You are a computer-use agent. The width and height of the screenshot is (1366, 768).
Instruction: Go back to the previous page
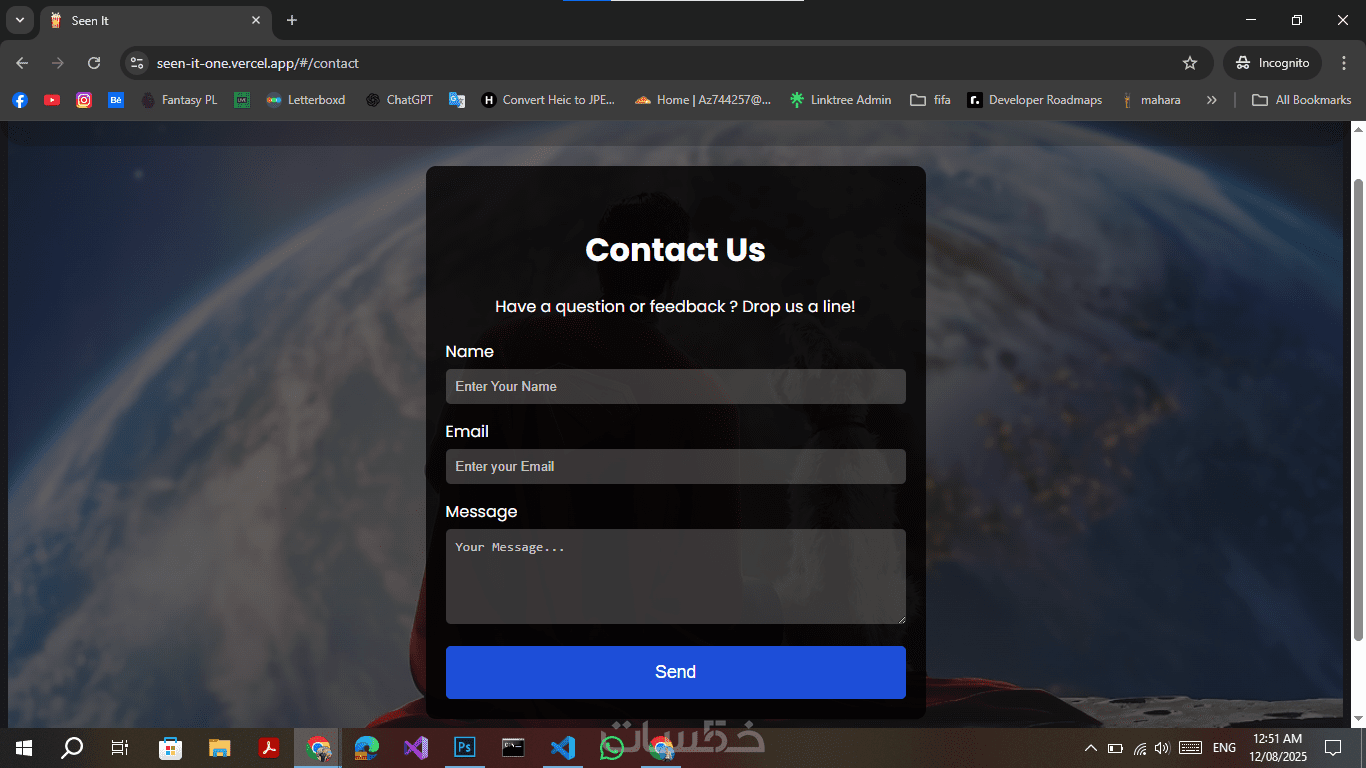coord(22,63)
